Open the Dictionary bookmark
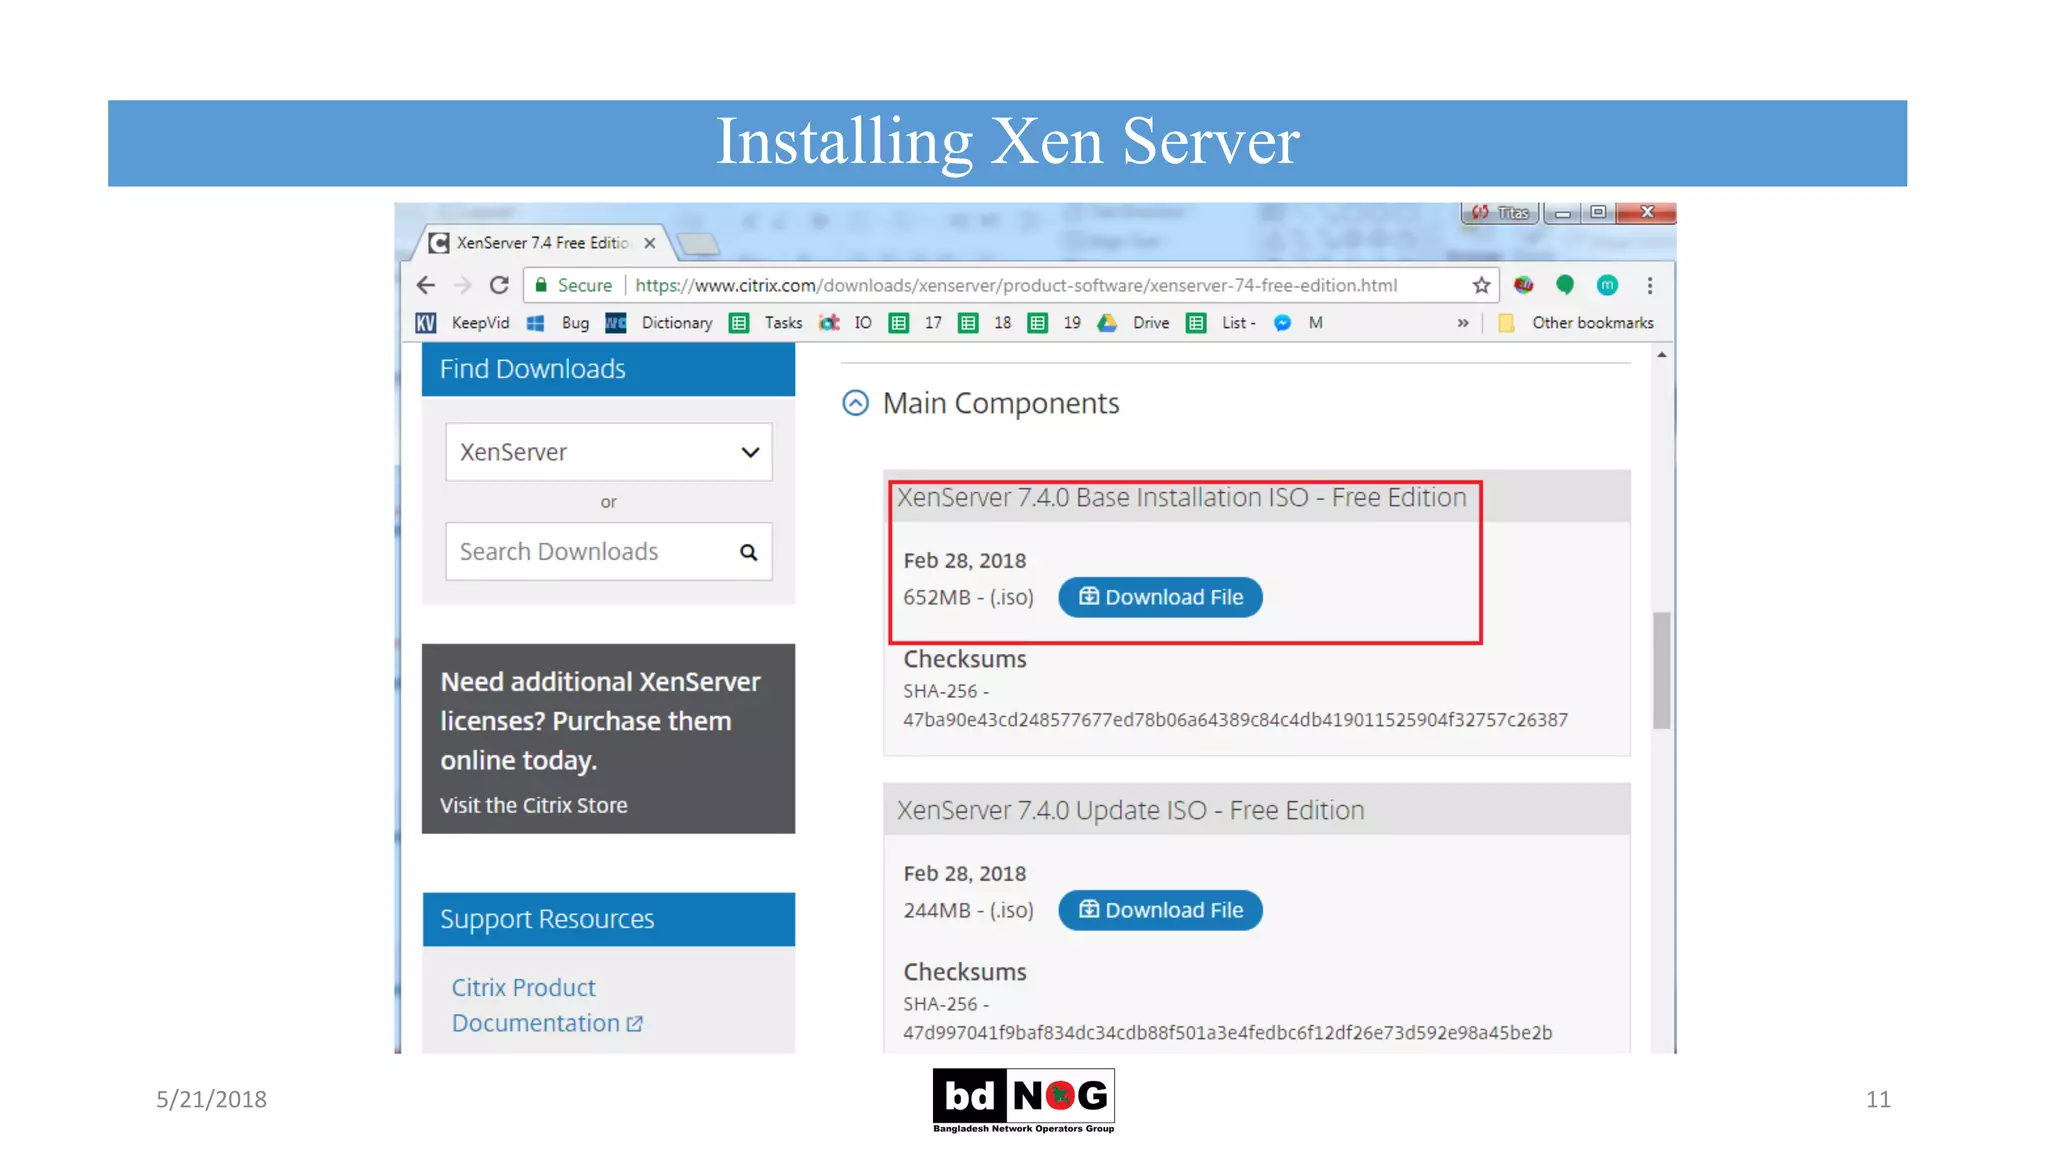The height and width of the screenshot is (1152, 2048). (x=659, y=323)
